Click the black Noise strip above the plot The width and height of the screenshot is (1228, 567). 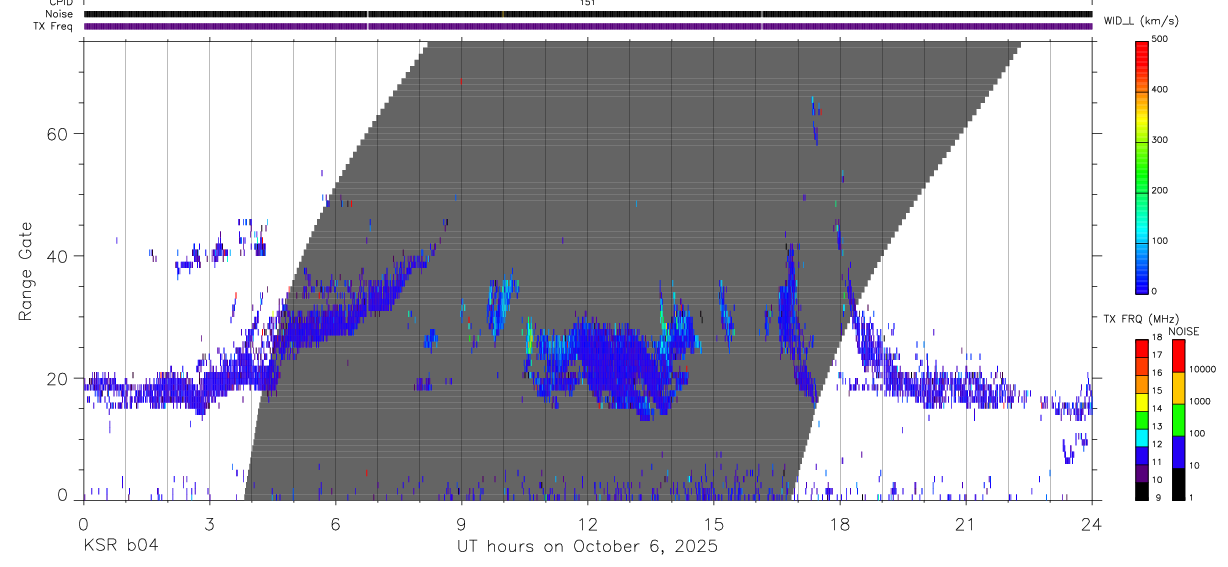588,14
